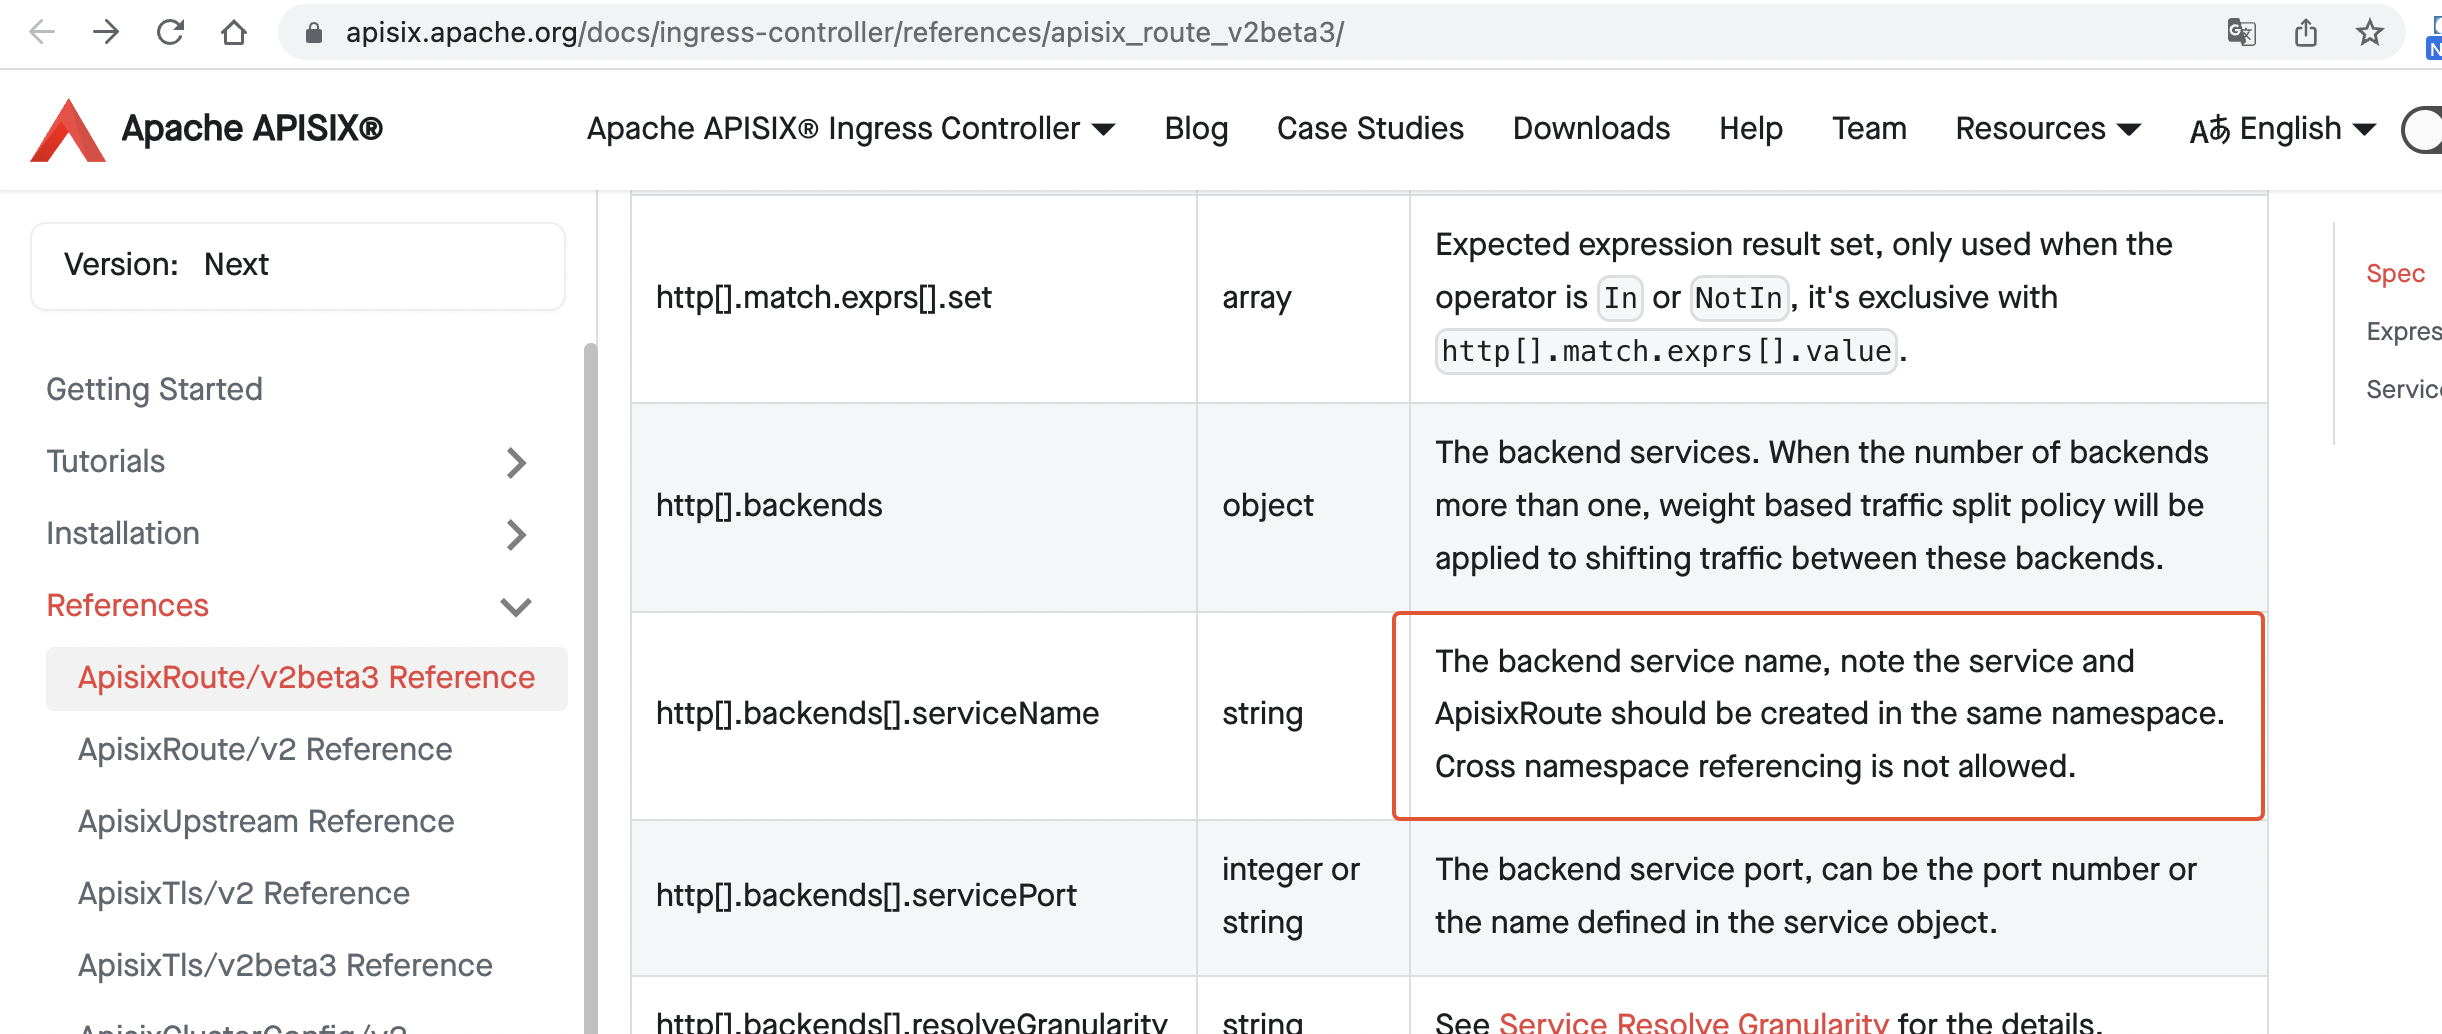Viewport: 2442px width, 1034px height.
Task: Open search using the magnifier icon
Action: click(x=2423, y=129)
